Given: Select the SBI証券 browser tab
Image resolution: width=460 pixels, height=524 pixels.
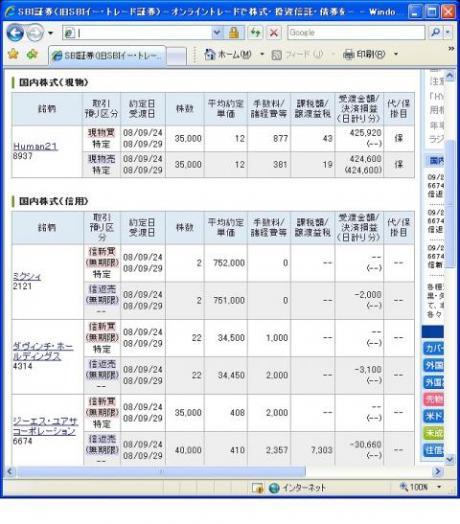Looking at the screenshot, I should point(107,55).
